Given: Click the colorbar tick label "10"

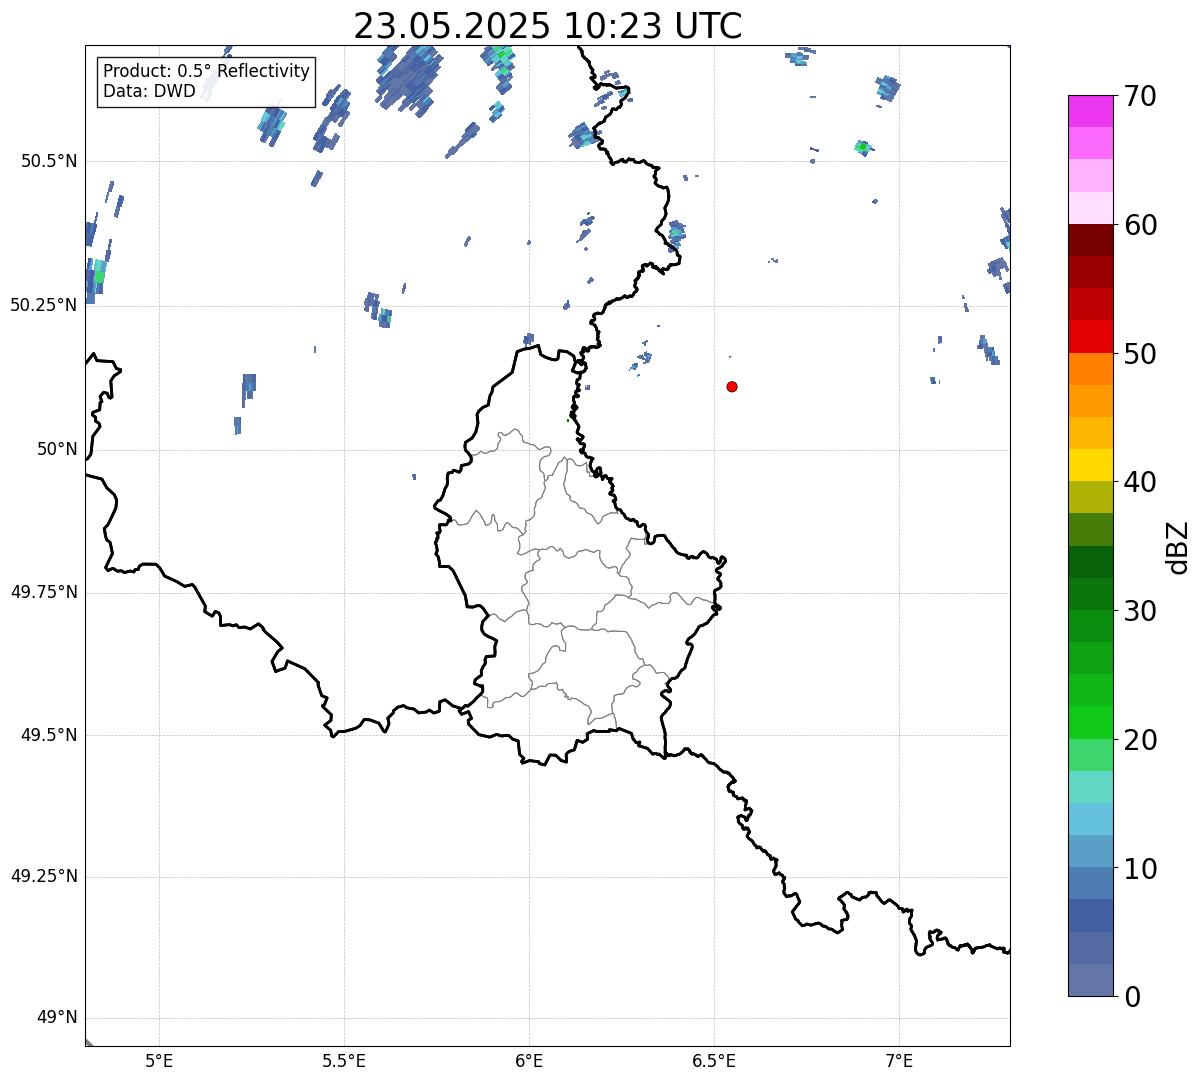Looking at the screenshot, I should [1140, 868].
